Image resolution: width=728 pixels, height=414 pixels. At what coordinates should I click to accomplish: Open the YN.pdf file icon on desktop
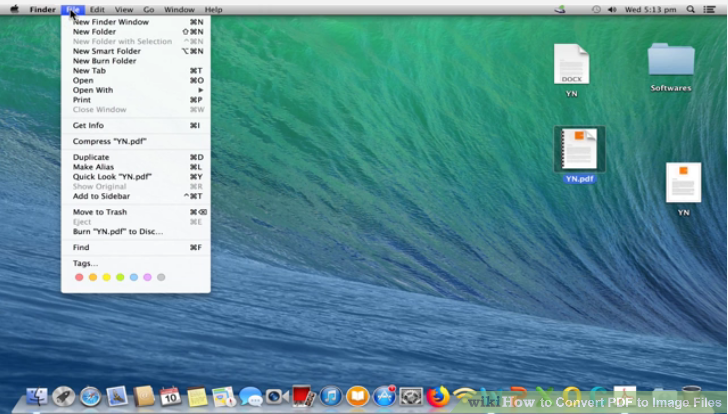pos(579,149)
